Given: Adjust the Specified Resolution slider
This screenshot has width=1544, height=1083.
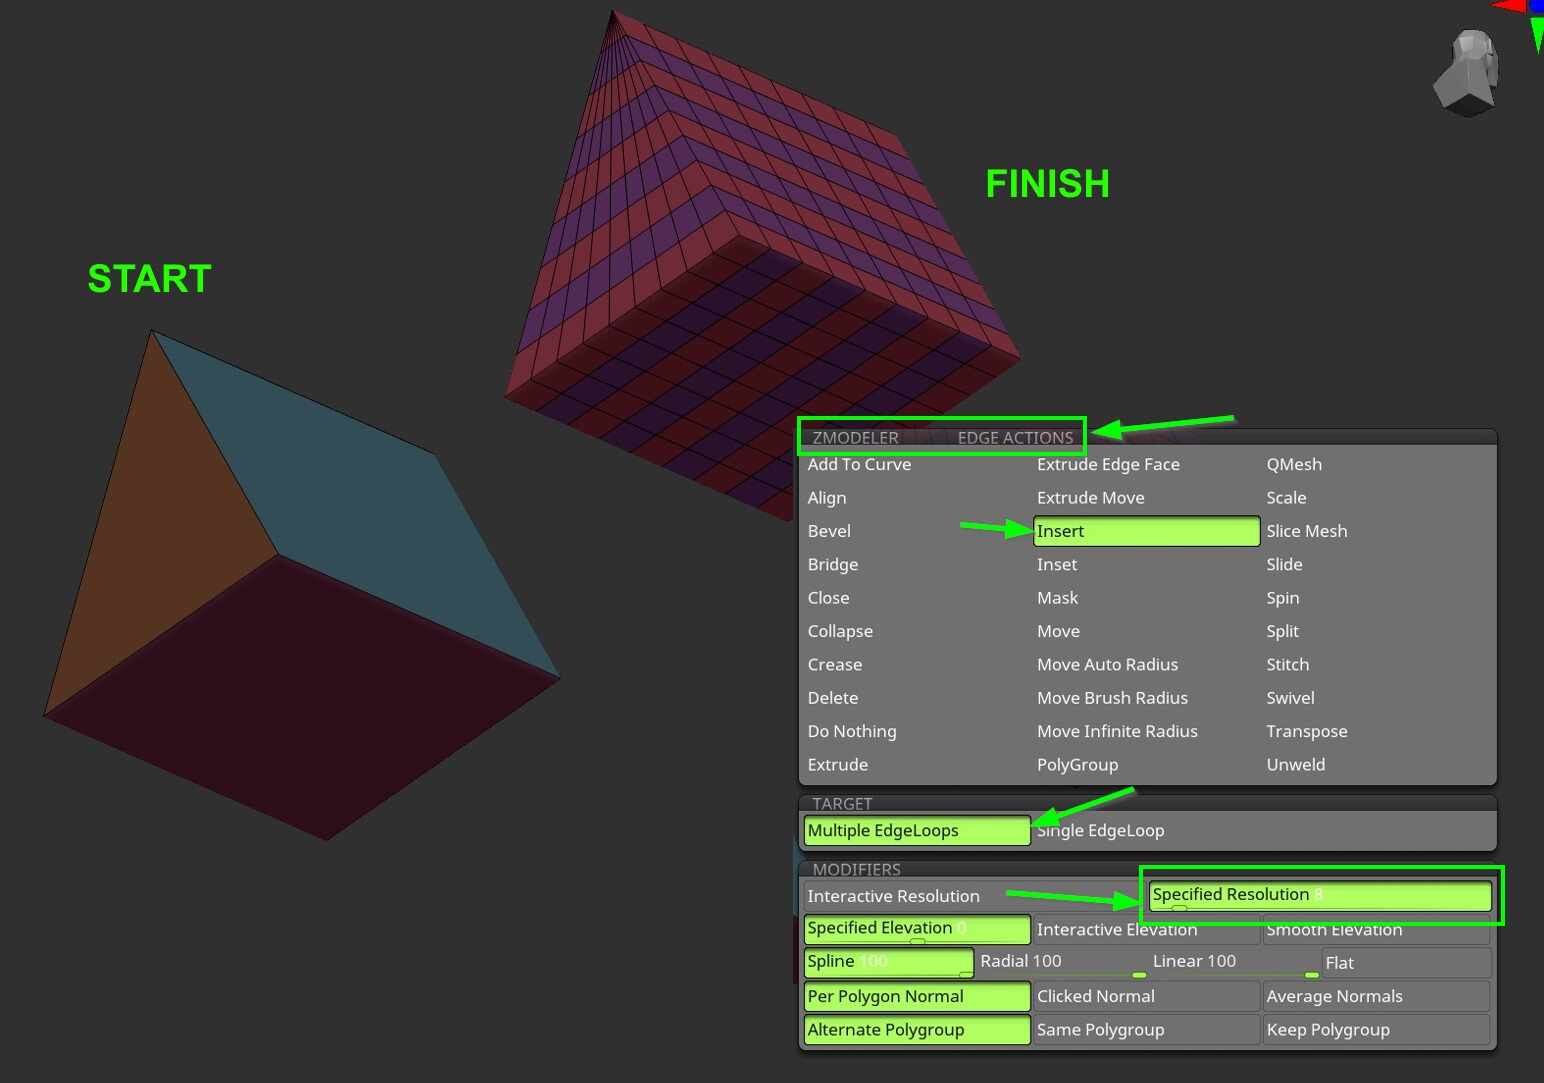Looking at the screenshot, I should pyautogui.click(x=1319, y=895).
